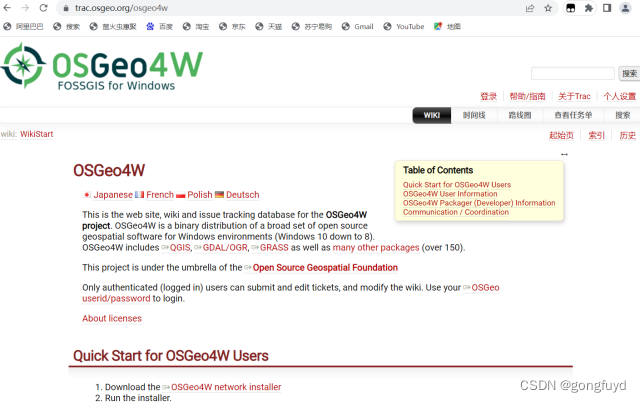Open the 天猫 bookmark
This screenshot has height=402, width=641.
[269, 27]
